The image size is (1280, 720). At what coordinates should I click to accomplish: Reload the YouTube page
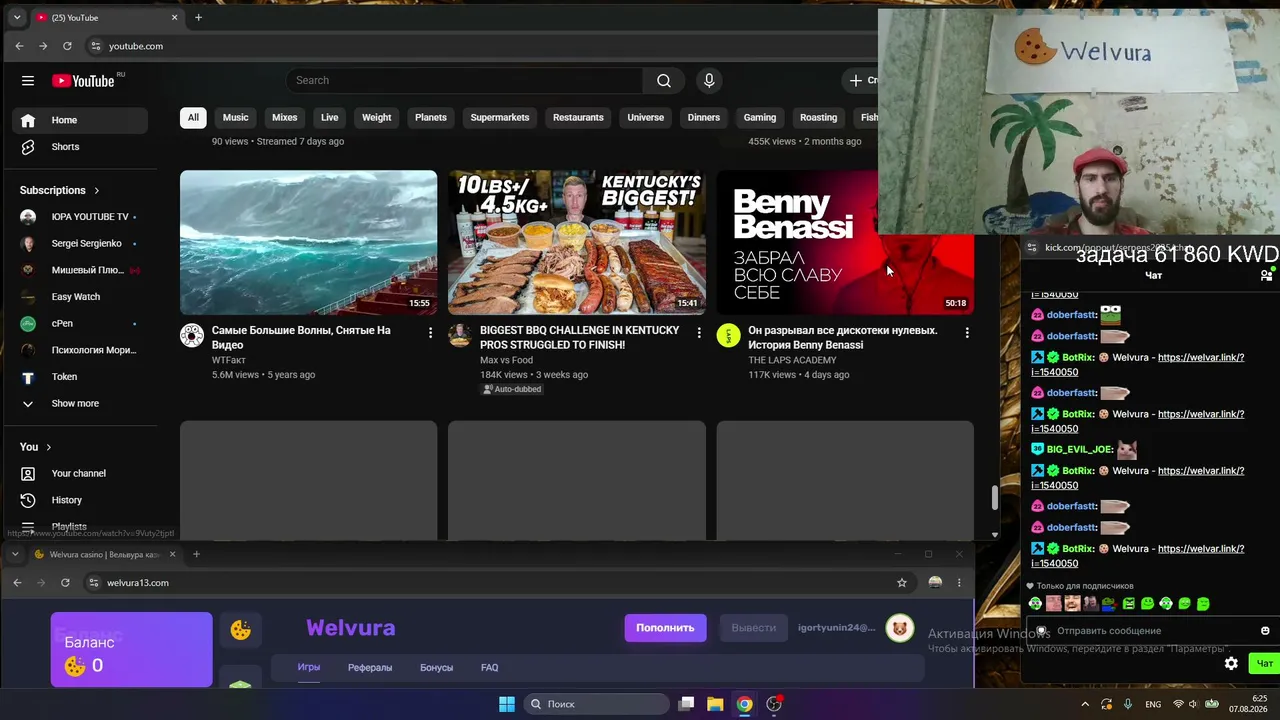pos(67,46)
